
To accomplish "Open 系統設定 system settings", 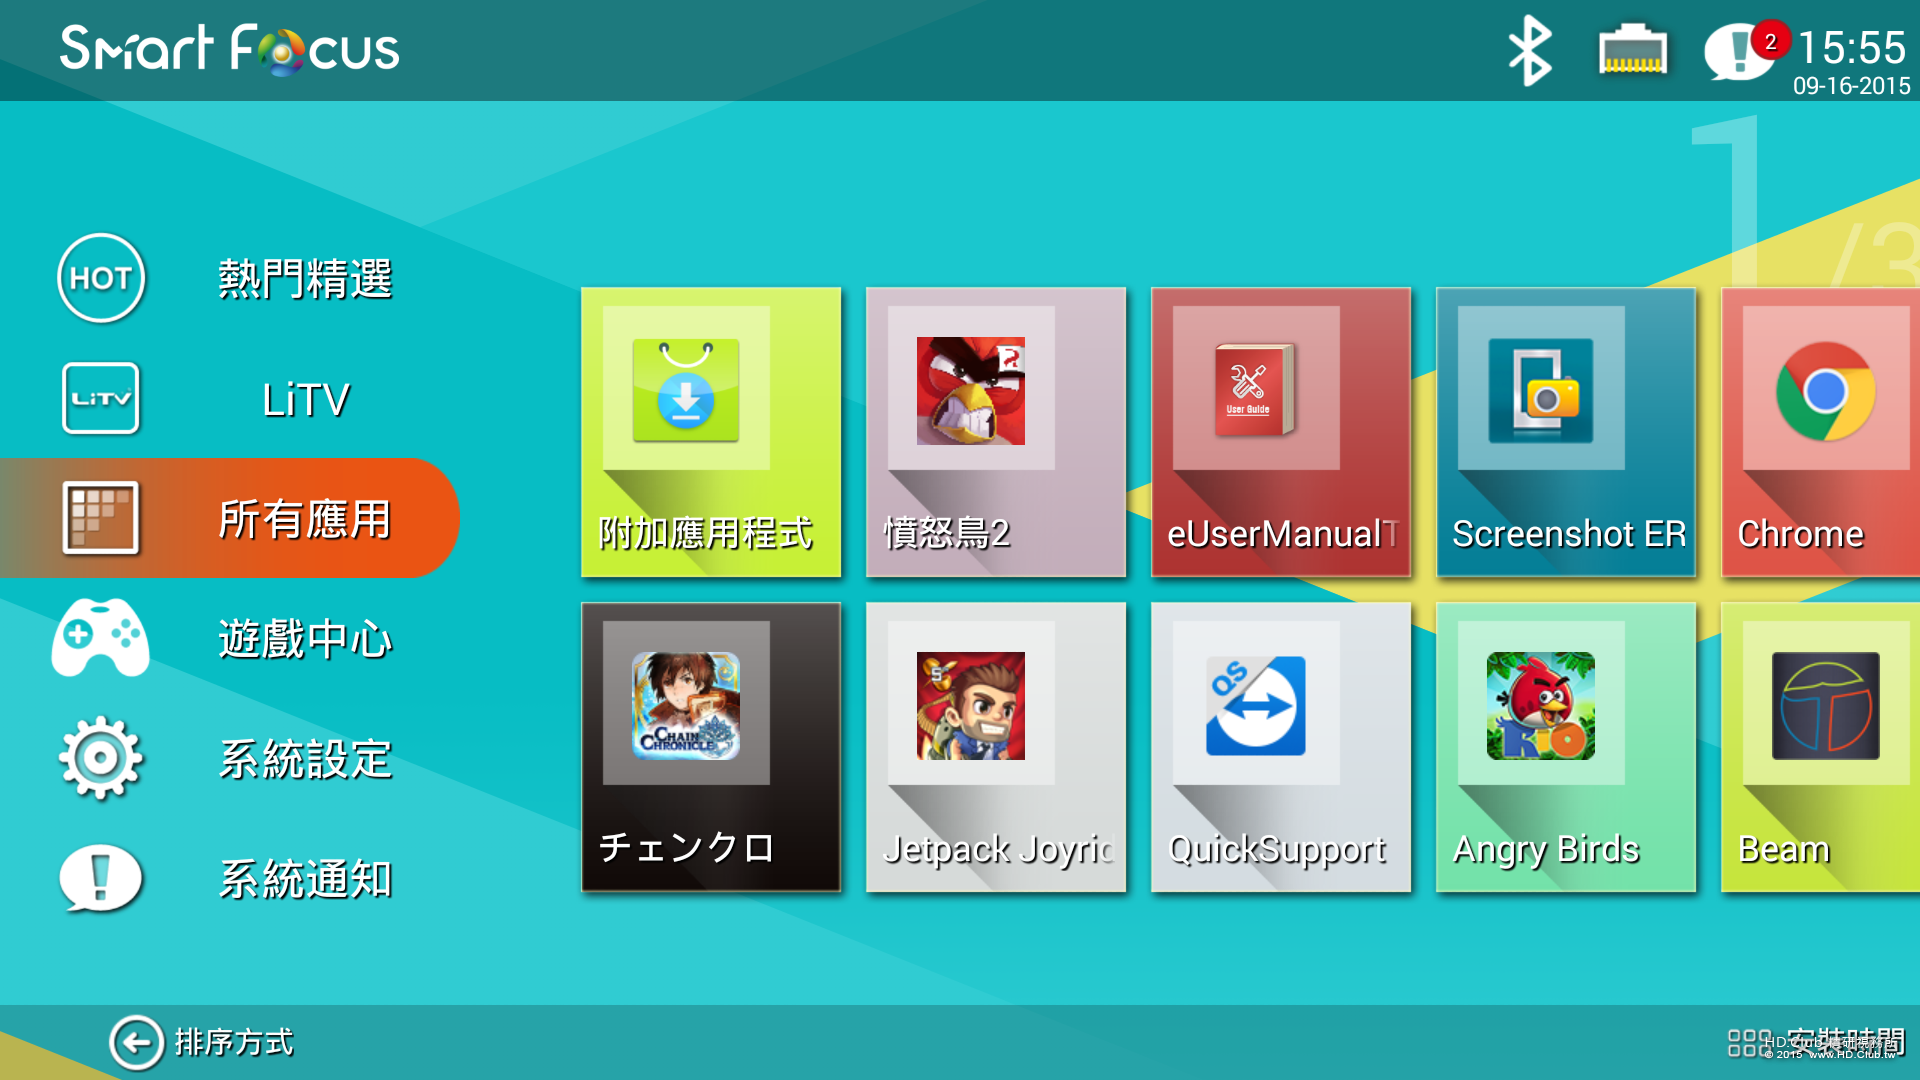I will click(230, 758).
